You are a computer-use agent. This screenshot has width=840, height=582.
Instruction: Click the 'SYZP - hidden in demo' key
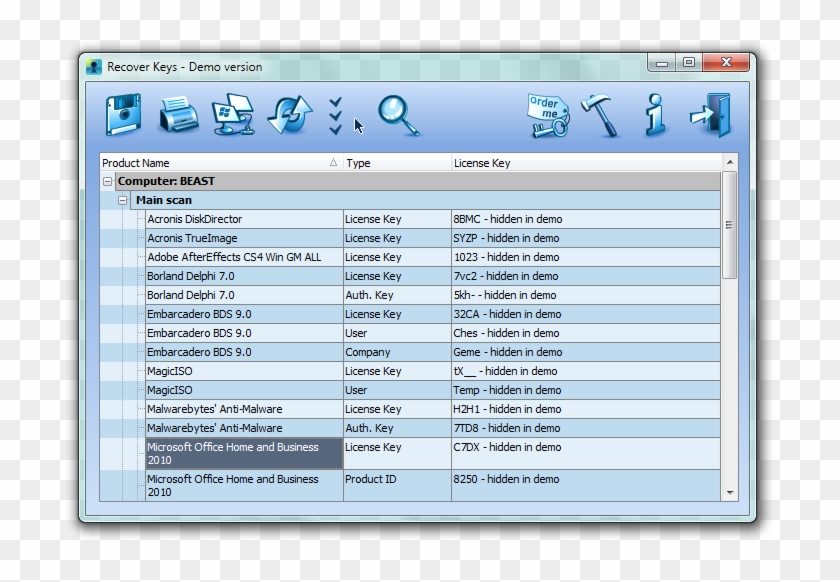(506, 238)
